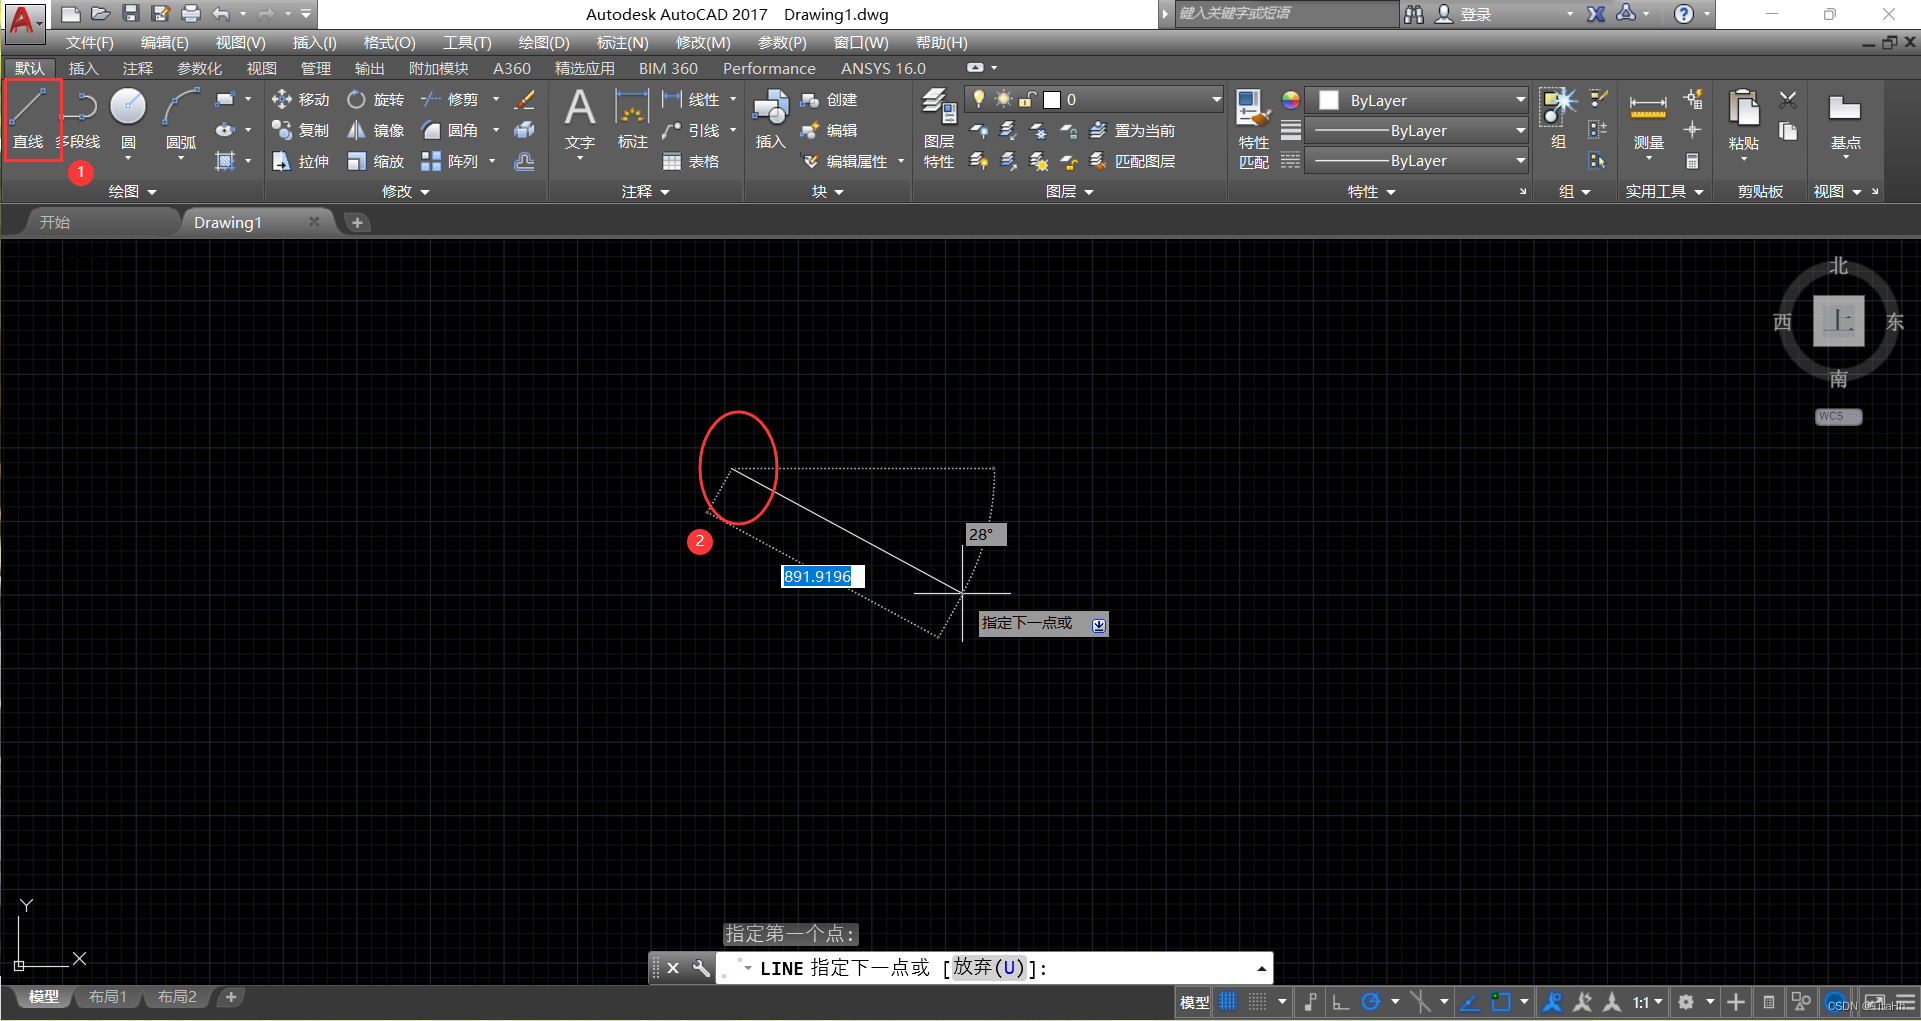This screenshot has width=1921, height=1021.
Task: Open the File (文件) menu
Action: (89, 43)
